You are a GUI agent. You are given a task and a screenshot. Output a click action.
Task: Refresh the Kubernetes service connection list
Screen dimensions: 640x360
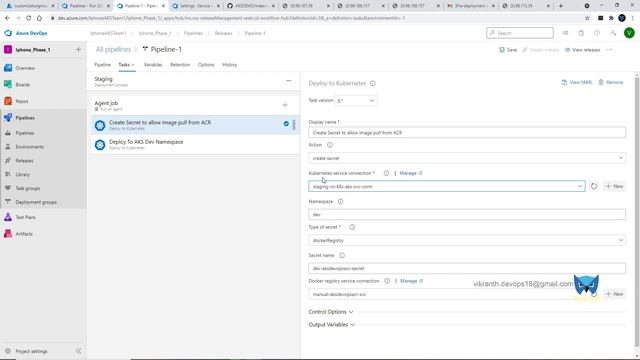click(x=593, y=186)
